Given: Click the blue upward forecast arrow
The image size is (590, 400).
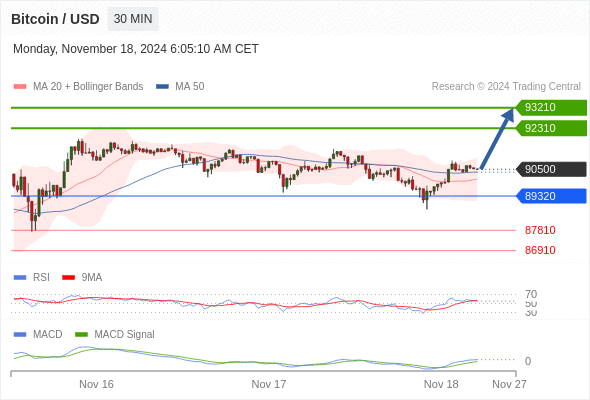Looking at the screenshot, I should (497, 138).
